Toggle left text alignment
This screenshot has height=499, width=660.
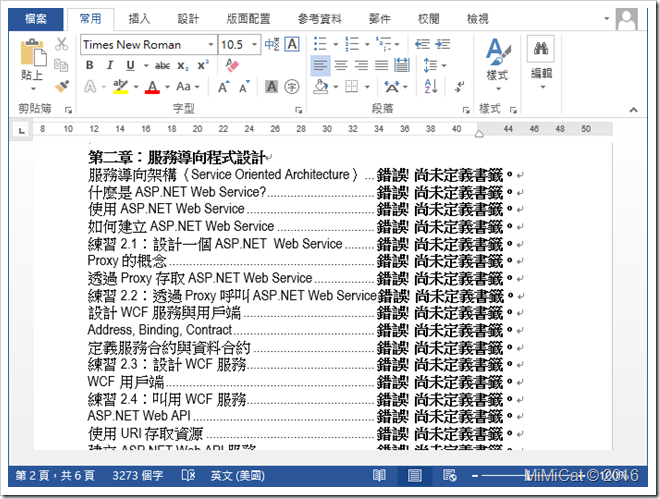click(320, 65)
